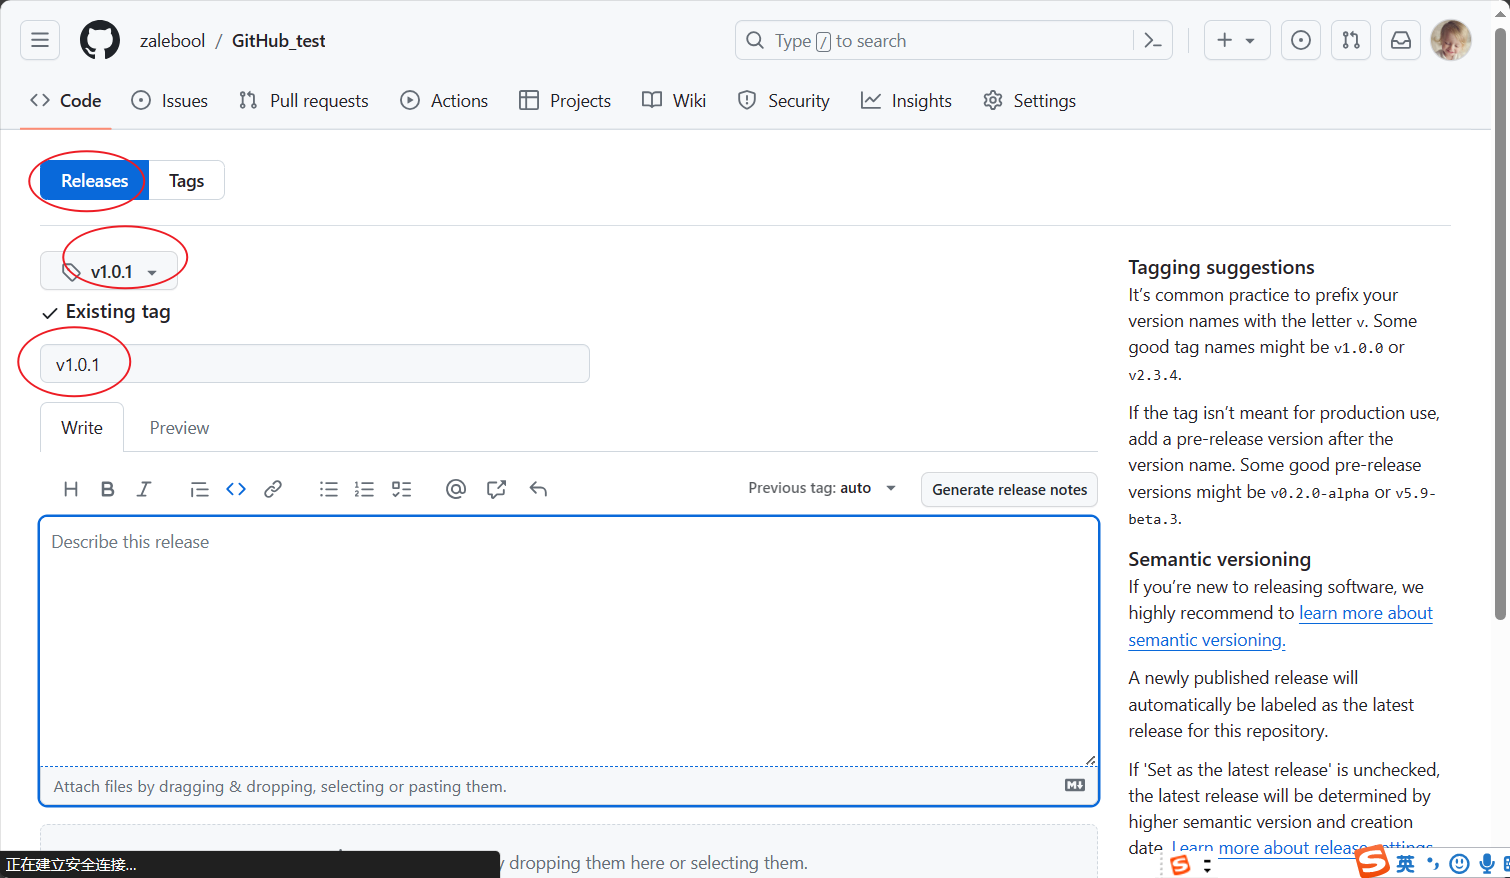
Task: Open pull requests icon in header
Action: click(1351, 40)
